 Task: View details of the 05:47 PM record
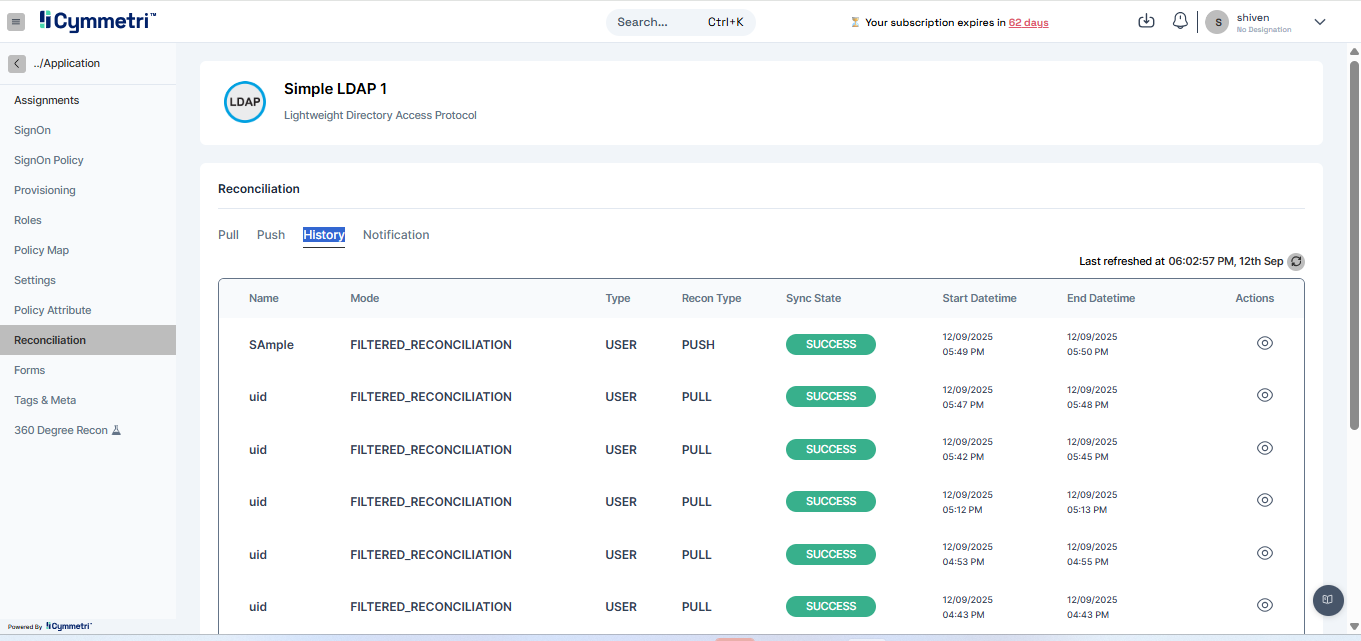click(x=1264, y=395)
